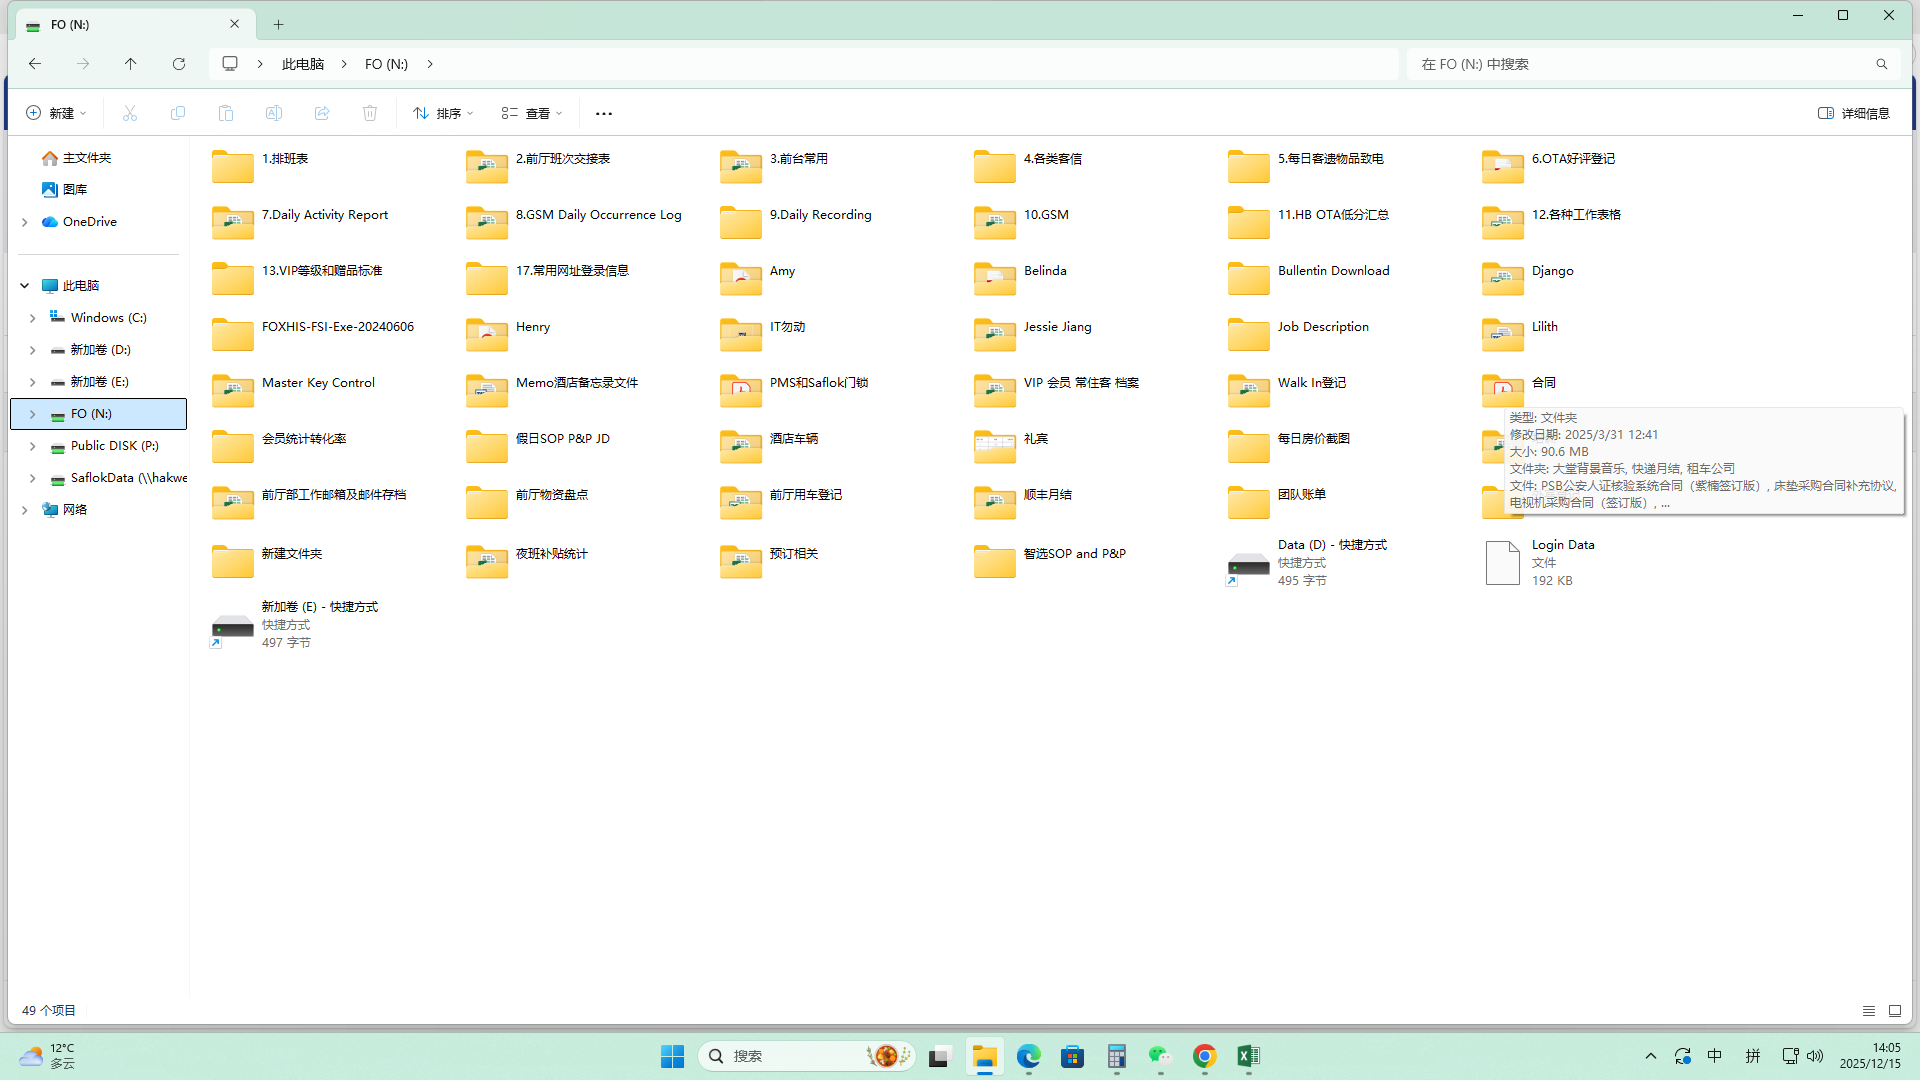
Task: Click the Share icon in toolbar
Action: pos(322,113)
